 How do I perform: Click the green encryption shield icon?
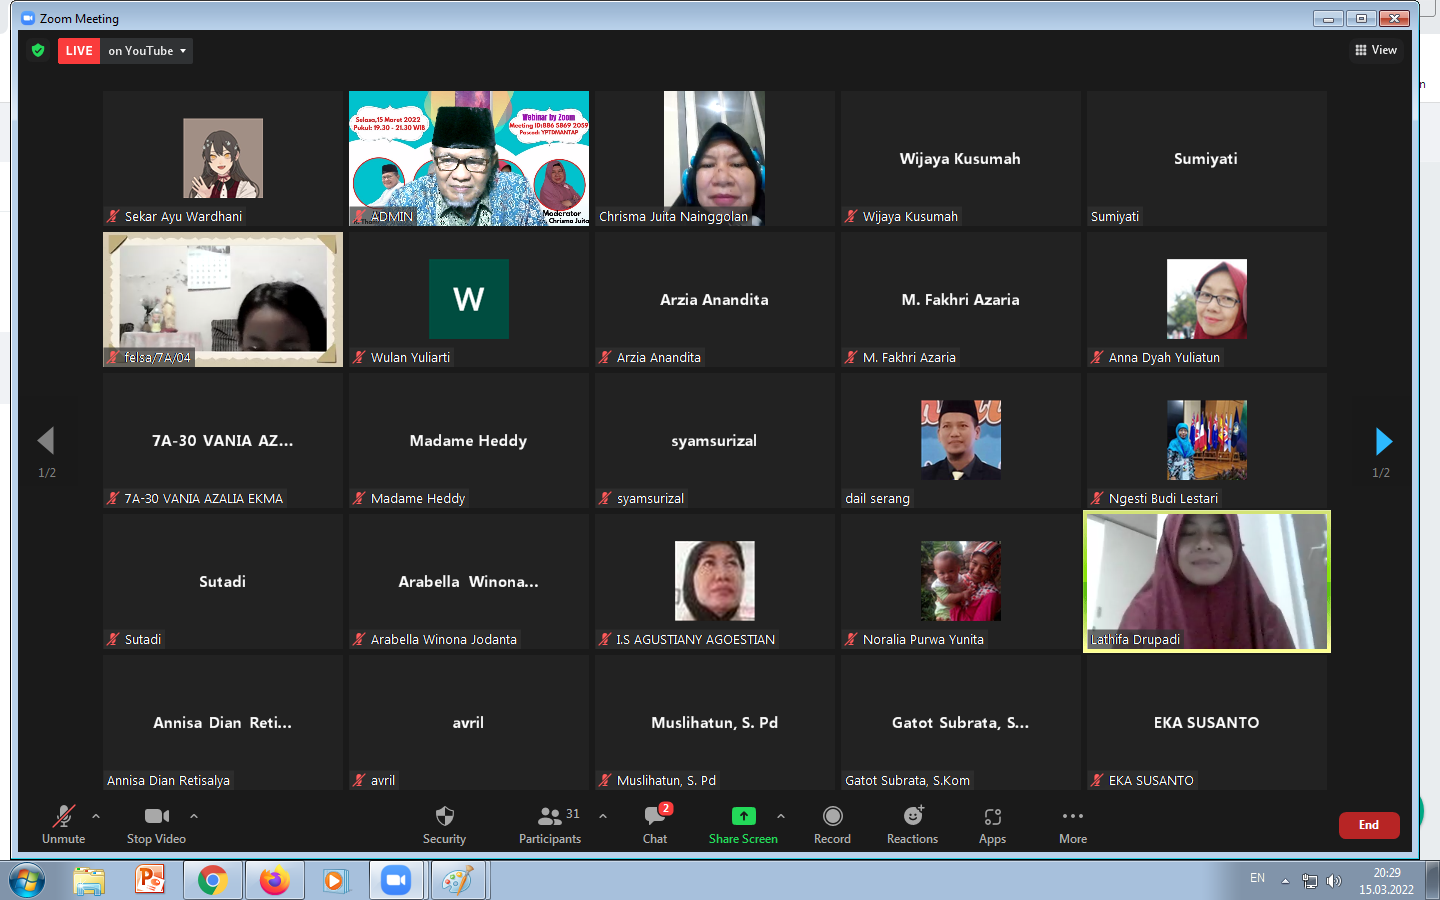pyautogui.click(x=38, y=51)
